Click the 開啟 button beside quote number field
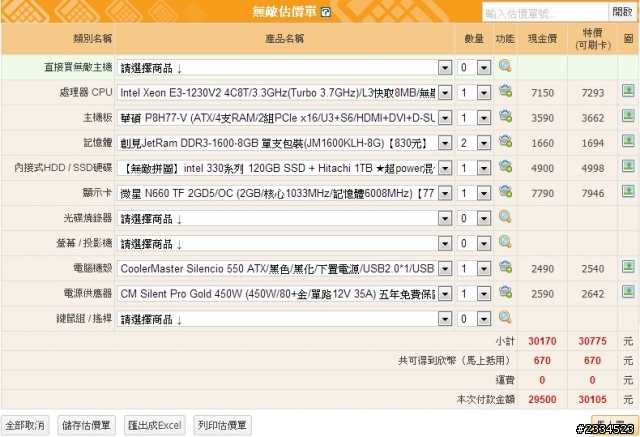Screen dimensions: 640x437 point(622,12)
